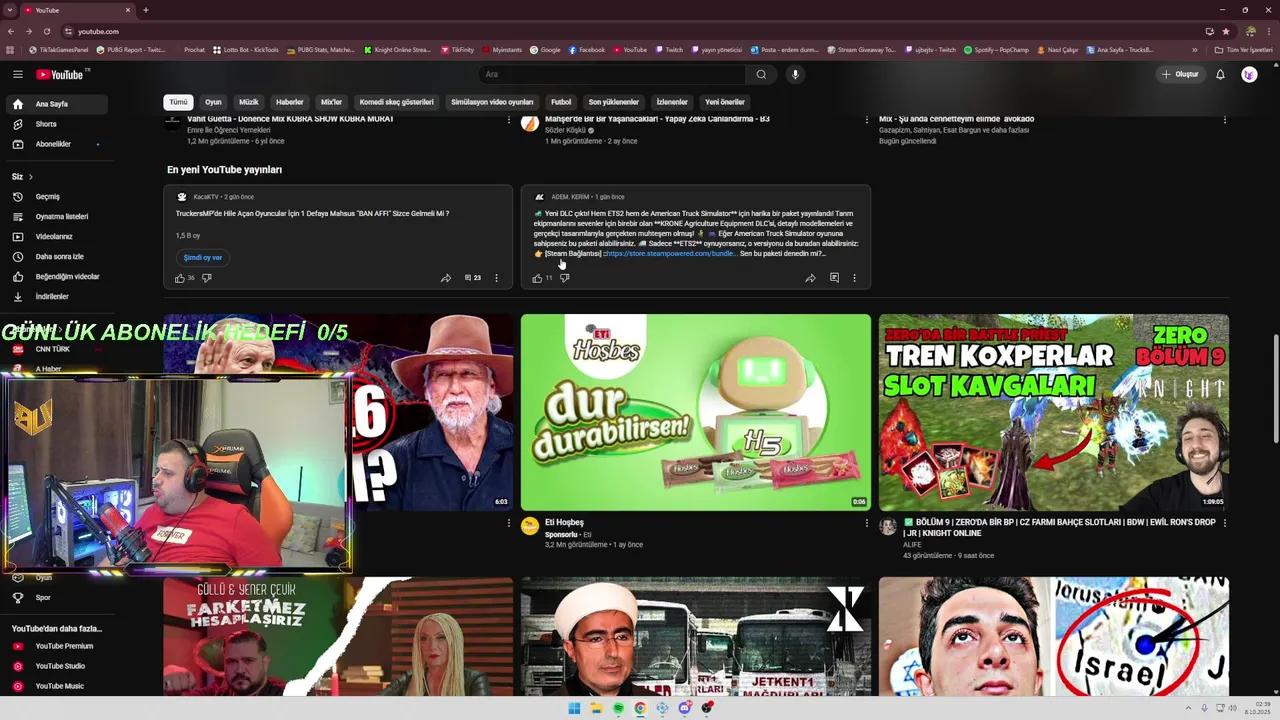
Task: Expand hidden bookmarks chevron
Action: pos(1194,49)
